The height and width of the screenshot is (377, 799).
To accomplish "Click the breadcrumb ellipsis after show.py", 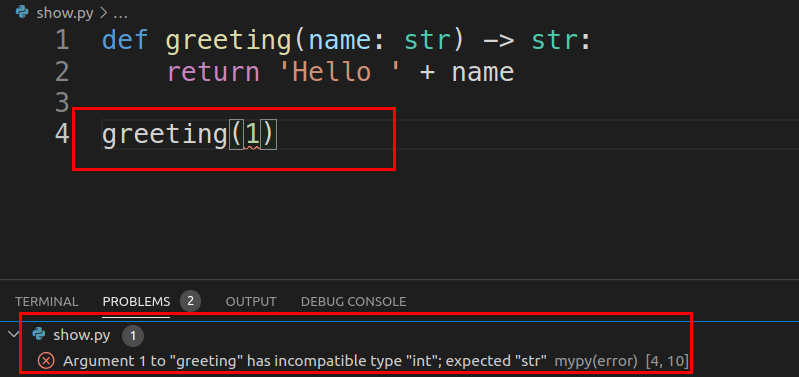I will click(x=120, y=13).
